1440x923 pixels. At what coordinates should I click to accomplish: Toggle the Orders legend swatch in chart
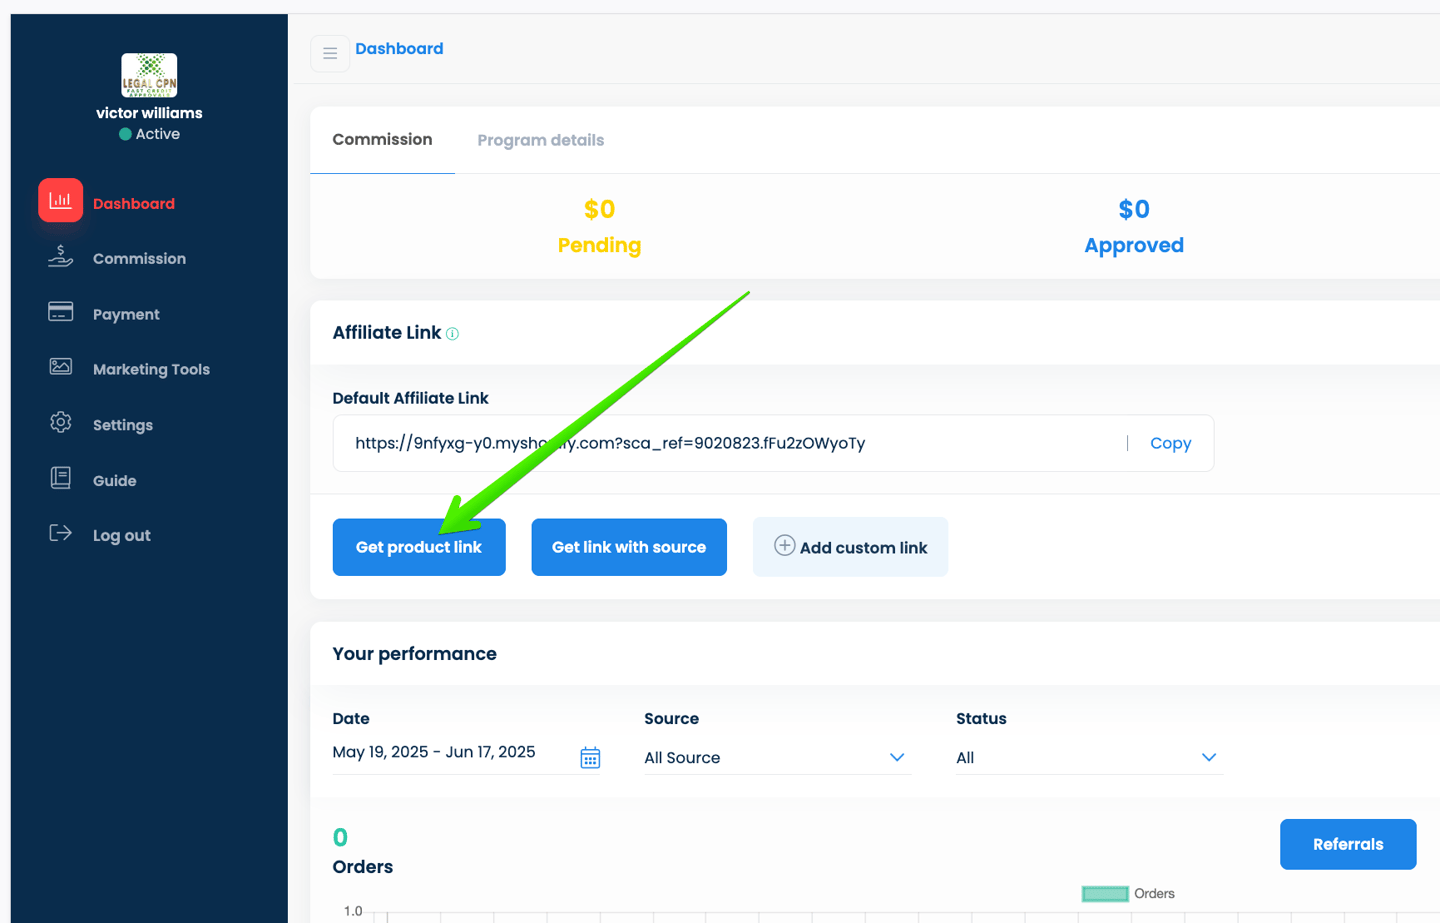coord(1105,894)
